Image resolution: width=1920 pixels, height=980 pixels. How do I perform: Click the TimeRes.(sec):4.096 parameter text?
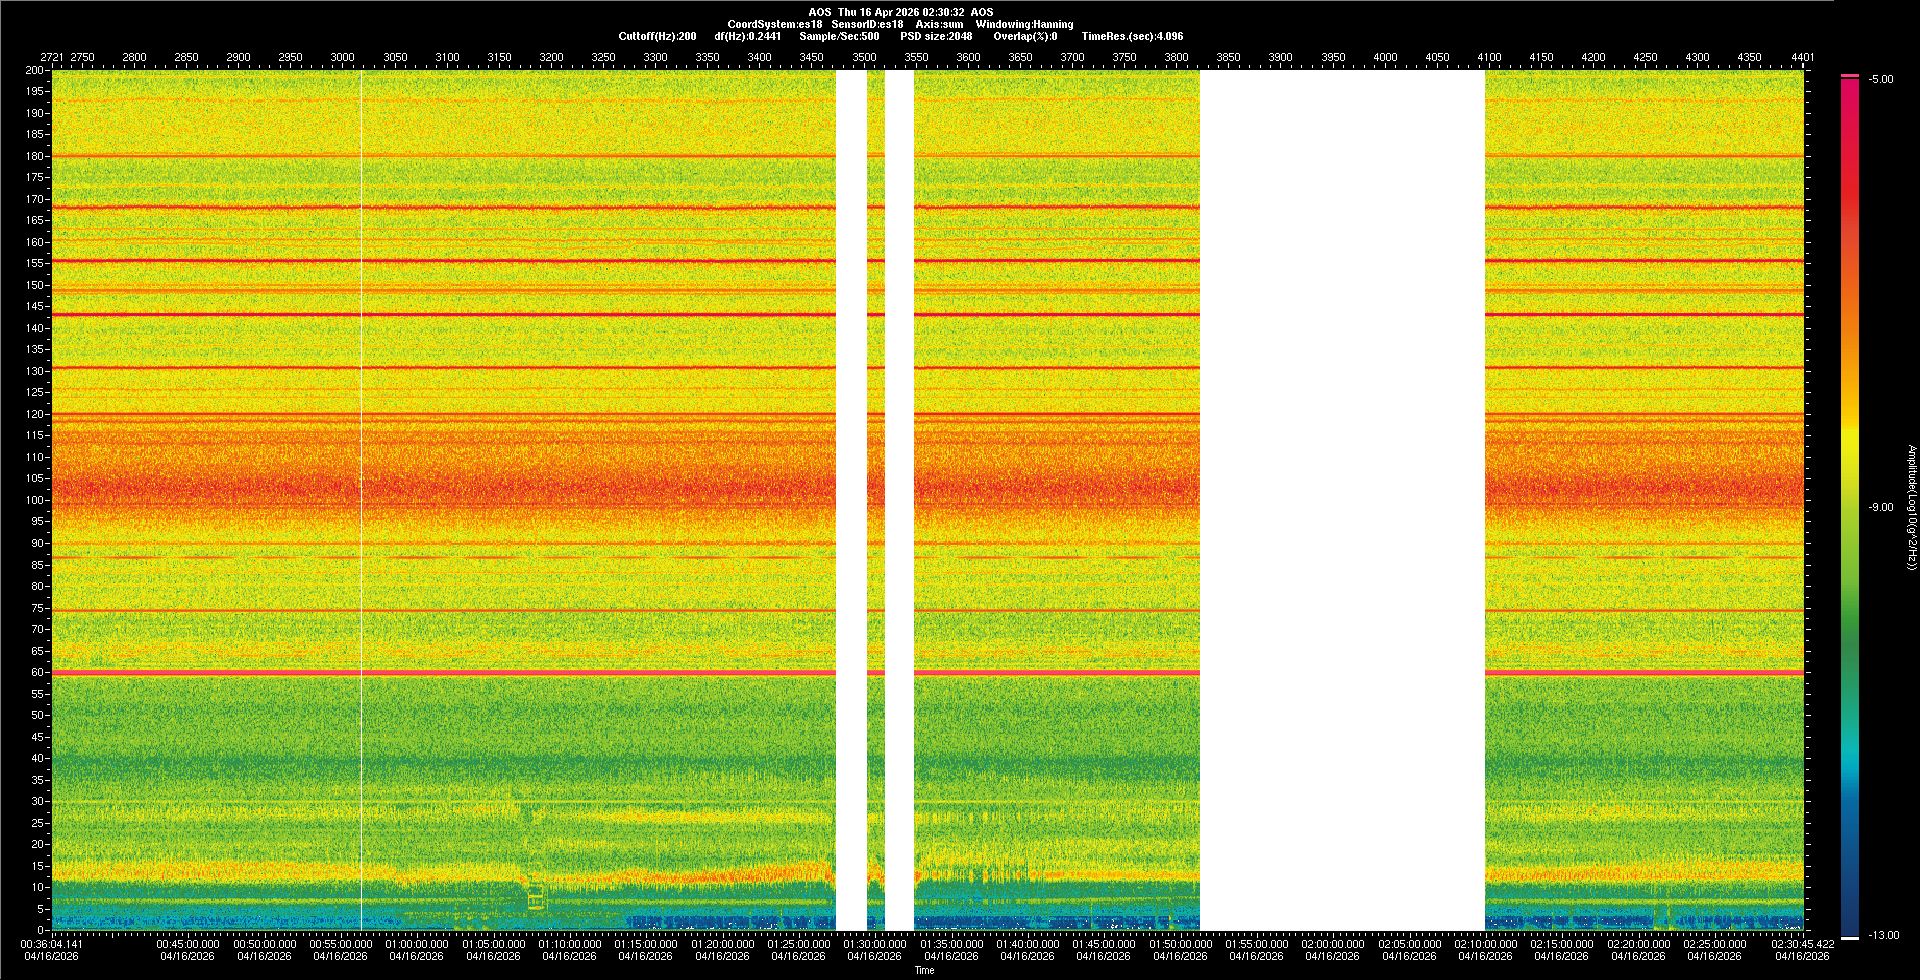tap(1132, 37)
